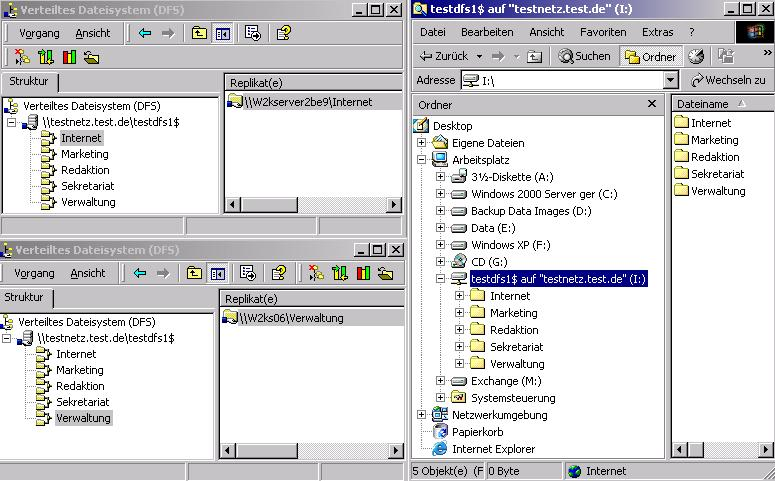Click Explorer history clock icon

tap(696, 56)
